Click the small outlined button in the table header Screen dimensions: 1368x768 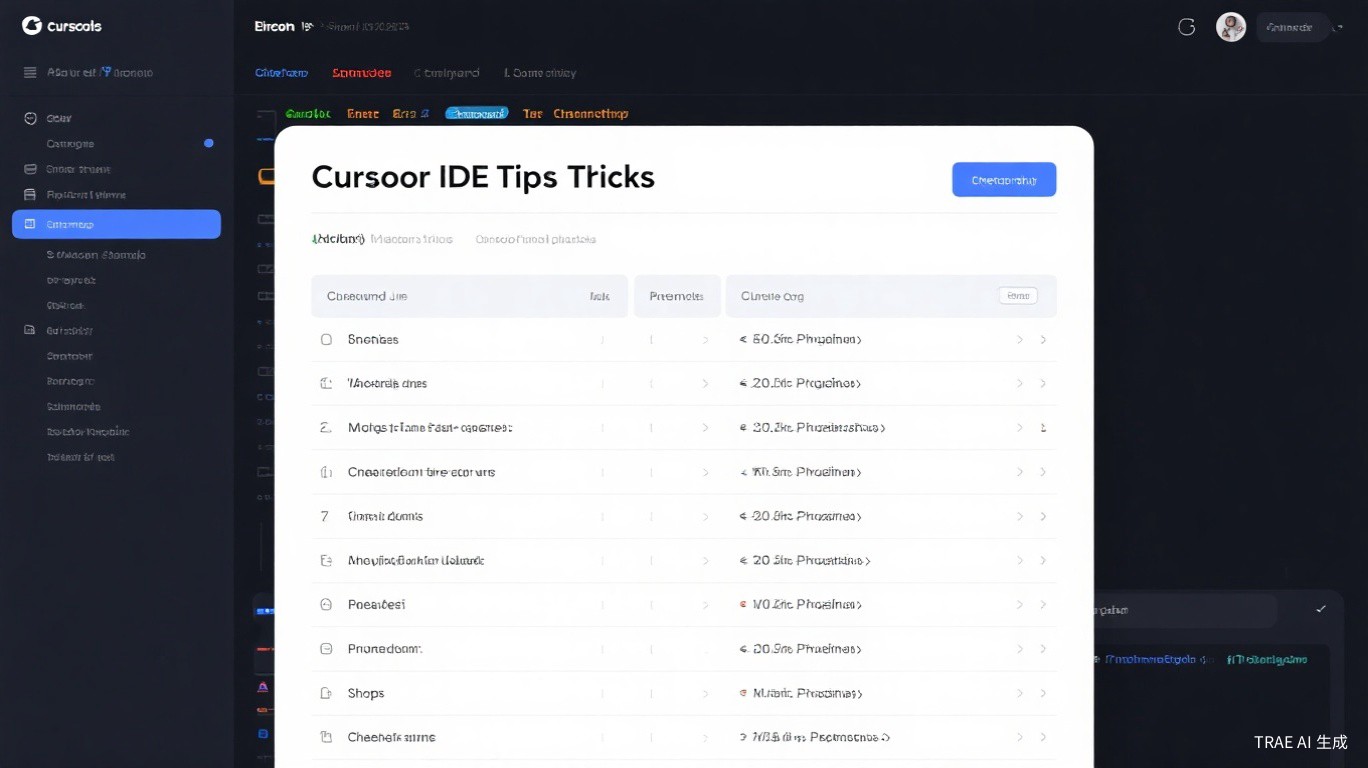tap(1018, 296)
